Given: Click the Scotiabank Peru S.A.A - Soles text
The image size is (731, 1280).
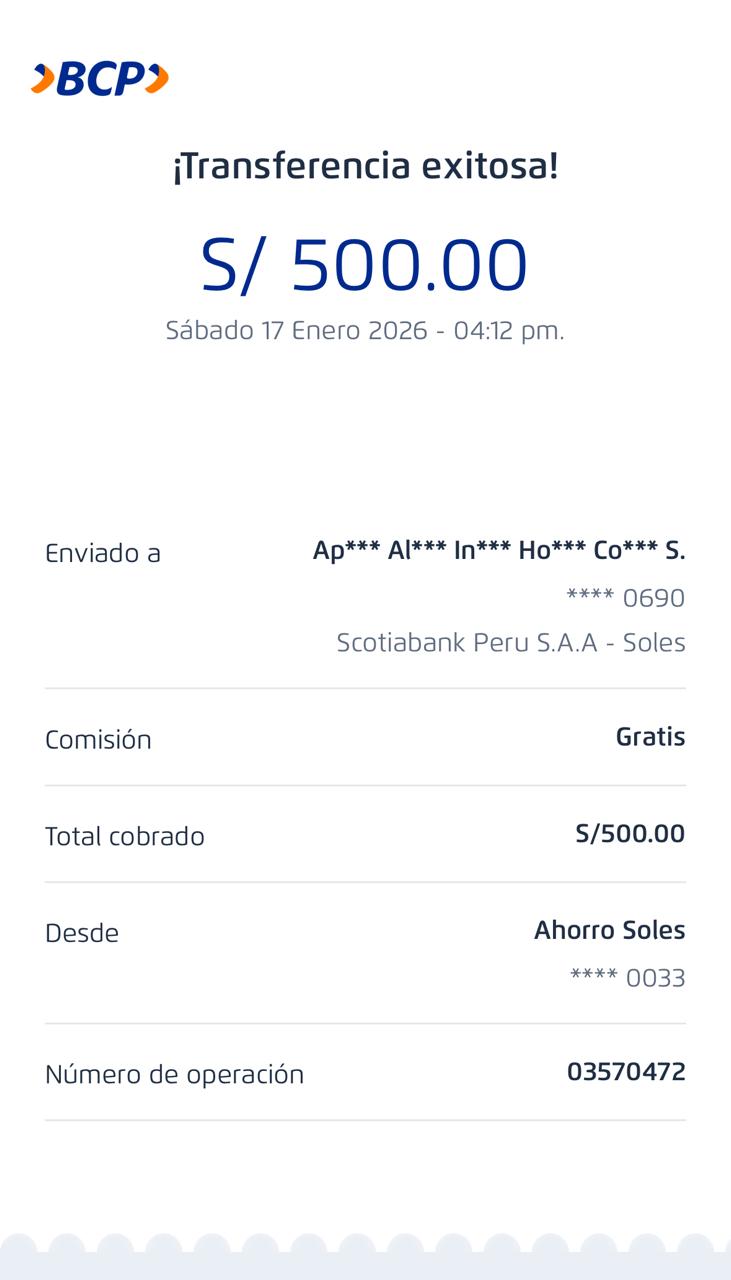Looking at the screenshot, I should pyautogui.click(x=510, y=642).
